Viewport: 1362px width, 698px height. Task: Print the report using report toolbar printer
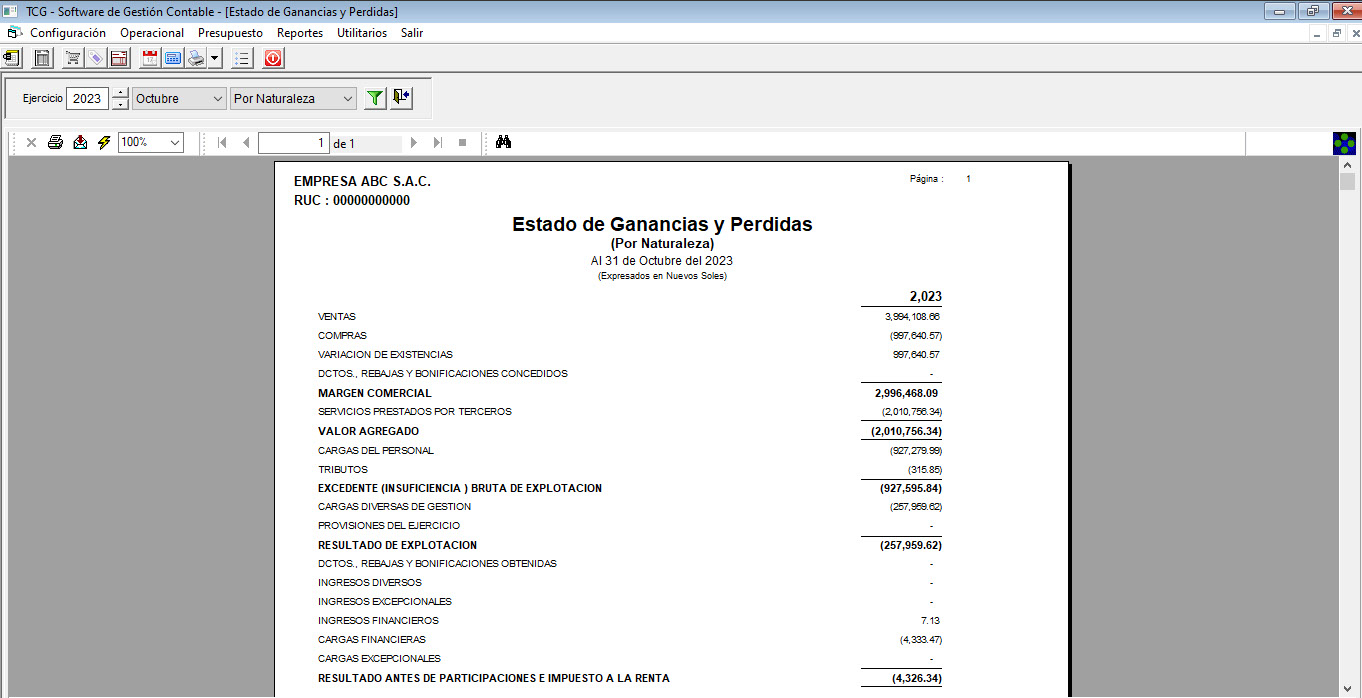[56, 143]
